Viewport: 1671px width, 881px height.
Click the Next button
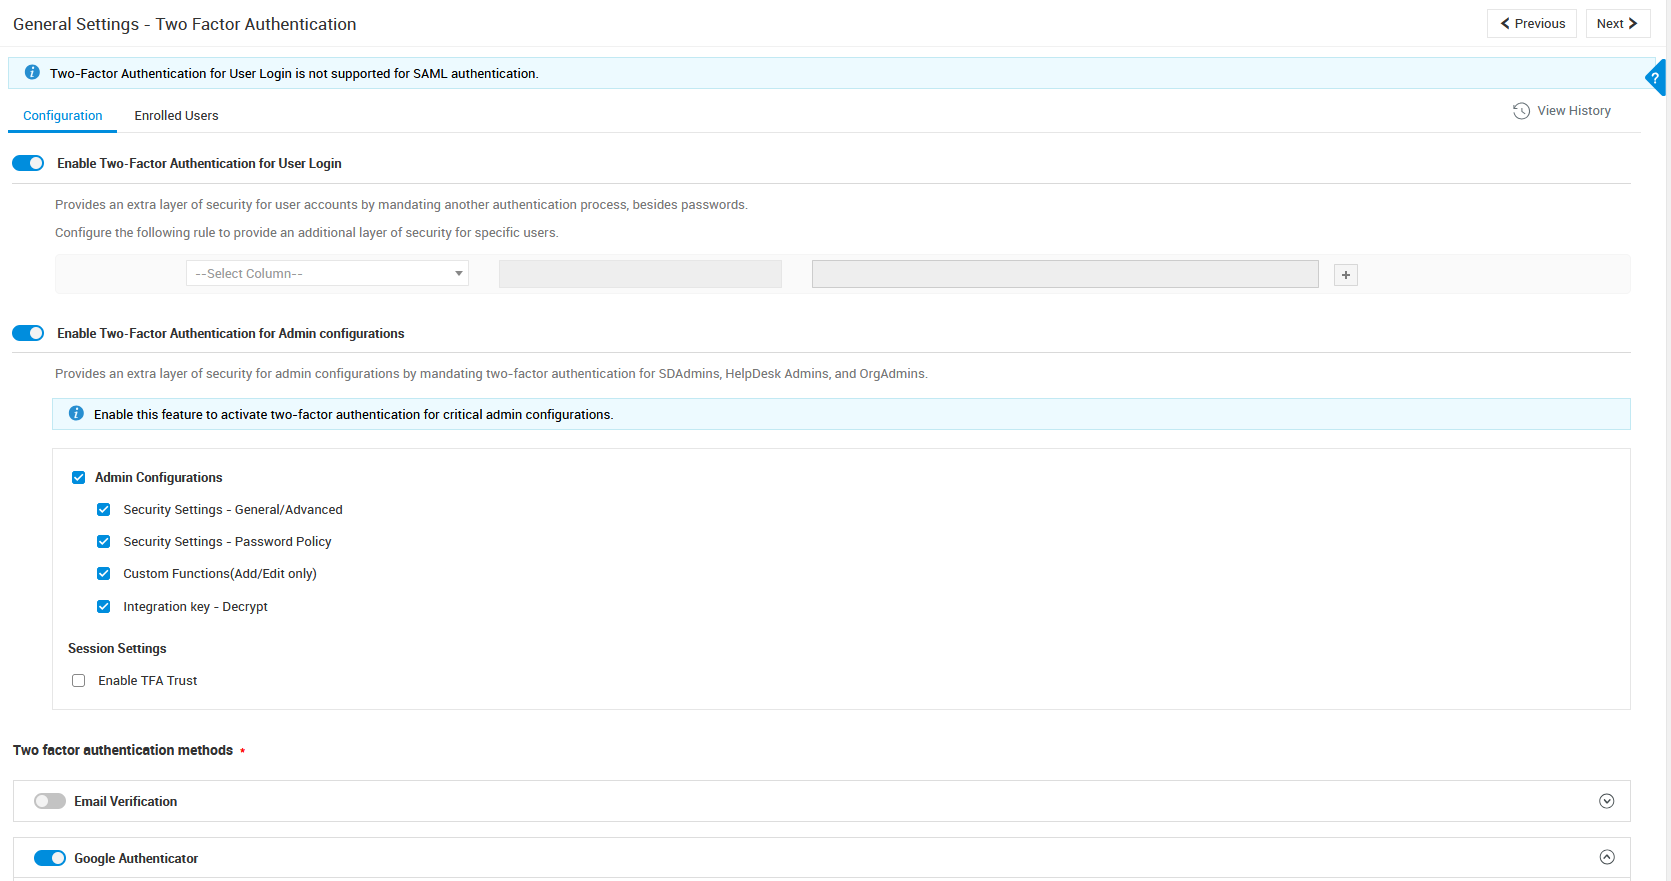pyautogui.click(x=1617, y=24)
